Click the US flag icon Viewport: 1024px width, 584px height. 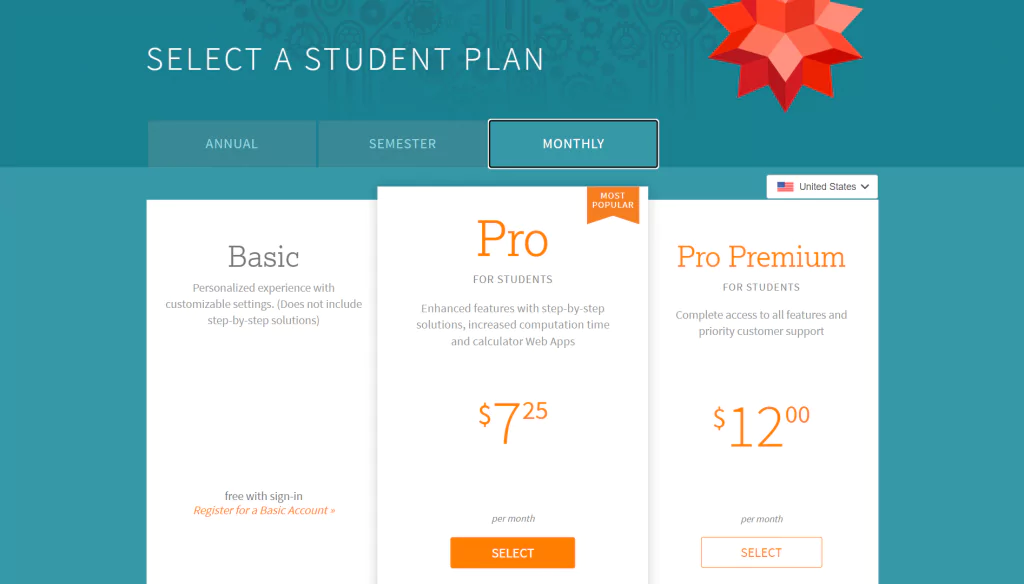coord(785,187)
